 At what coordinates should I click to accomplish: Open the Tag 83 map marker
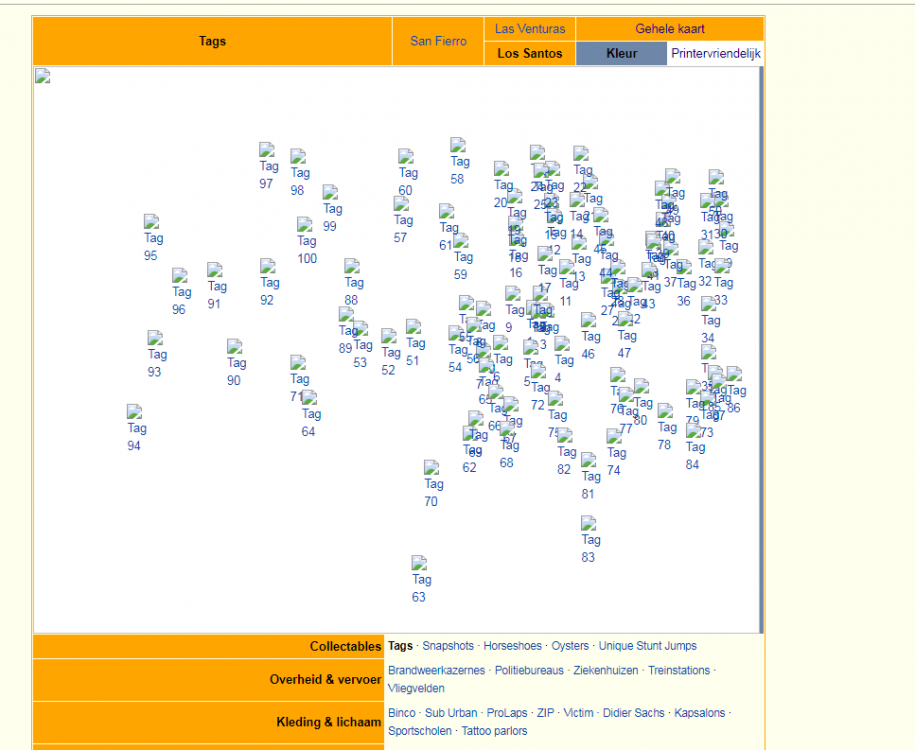pyautogui.click(x=590, y=540)
